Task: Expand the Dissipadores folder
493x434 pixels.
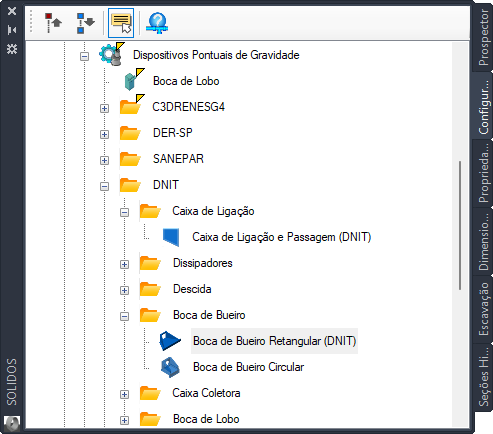Action: click(x=124, y=264)
